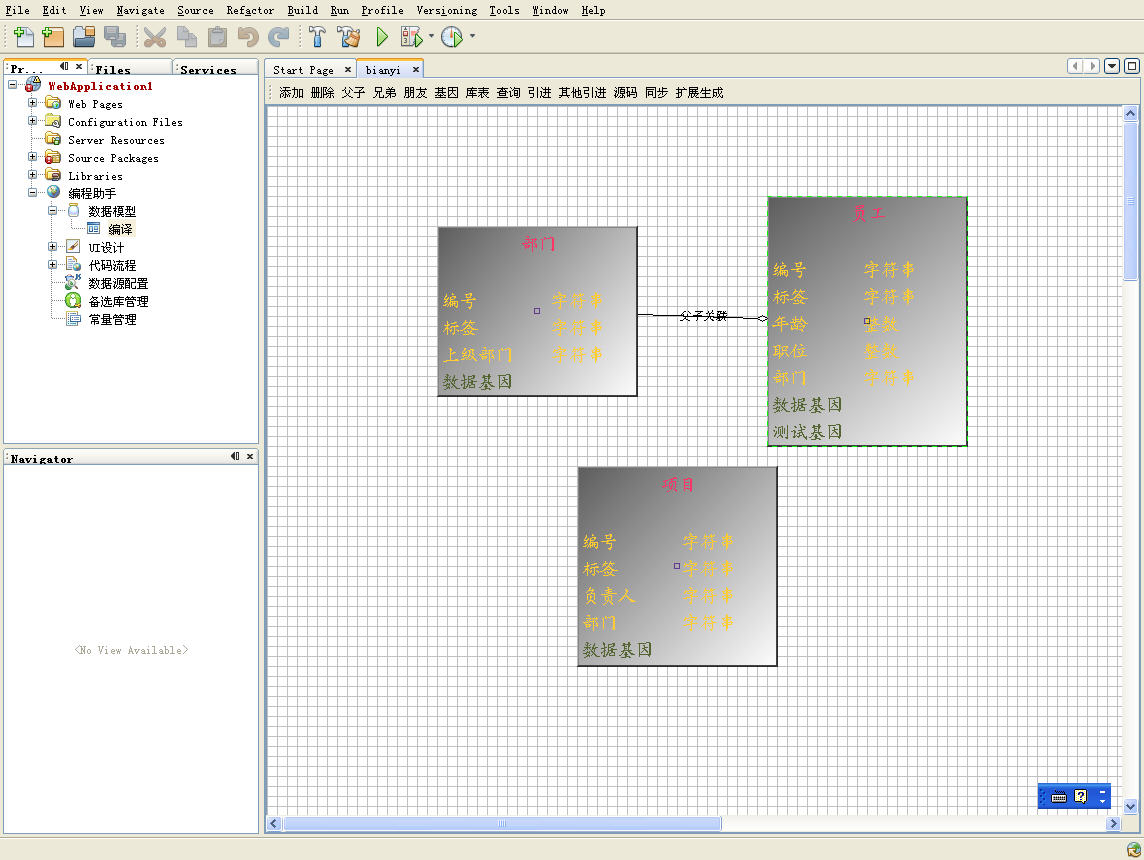Expand the Web Pages tree node
Image resolution: width=1144 pixels, height=860 pixels.
click(x=33, y=103)
